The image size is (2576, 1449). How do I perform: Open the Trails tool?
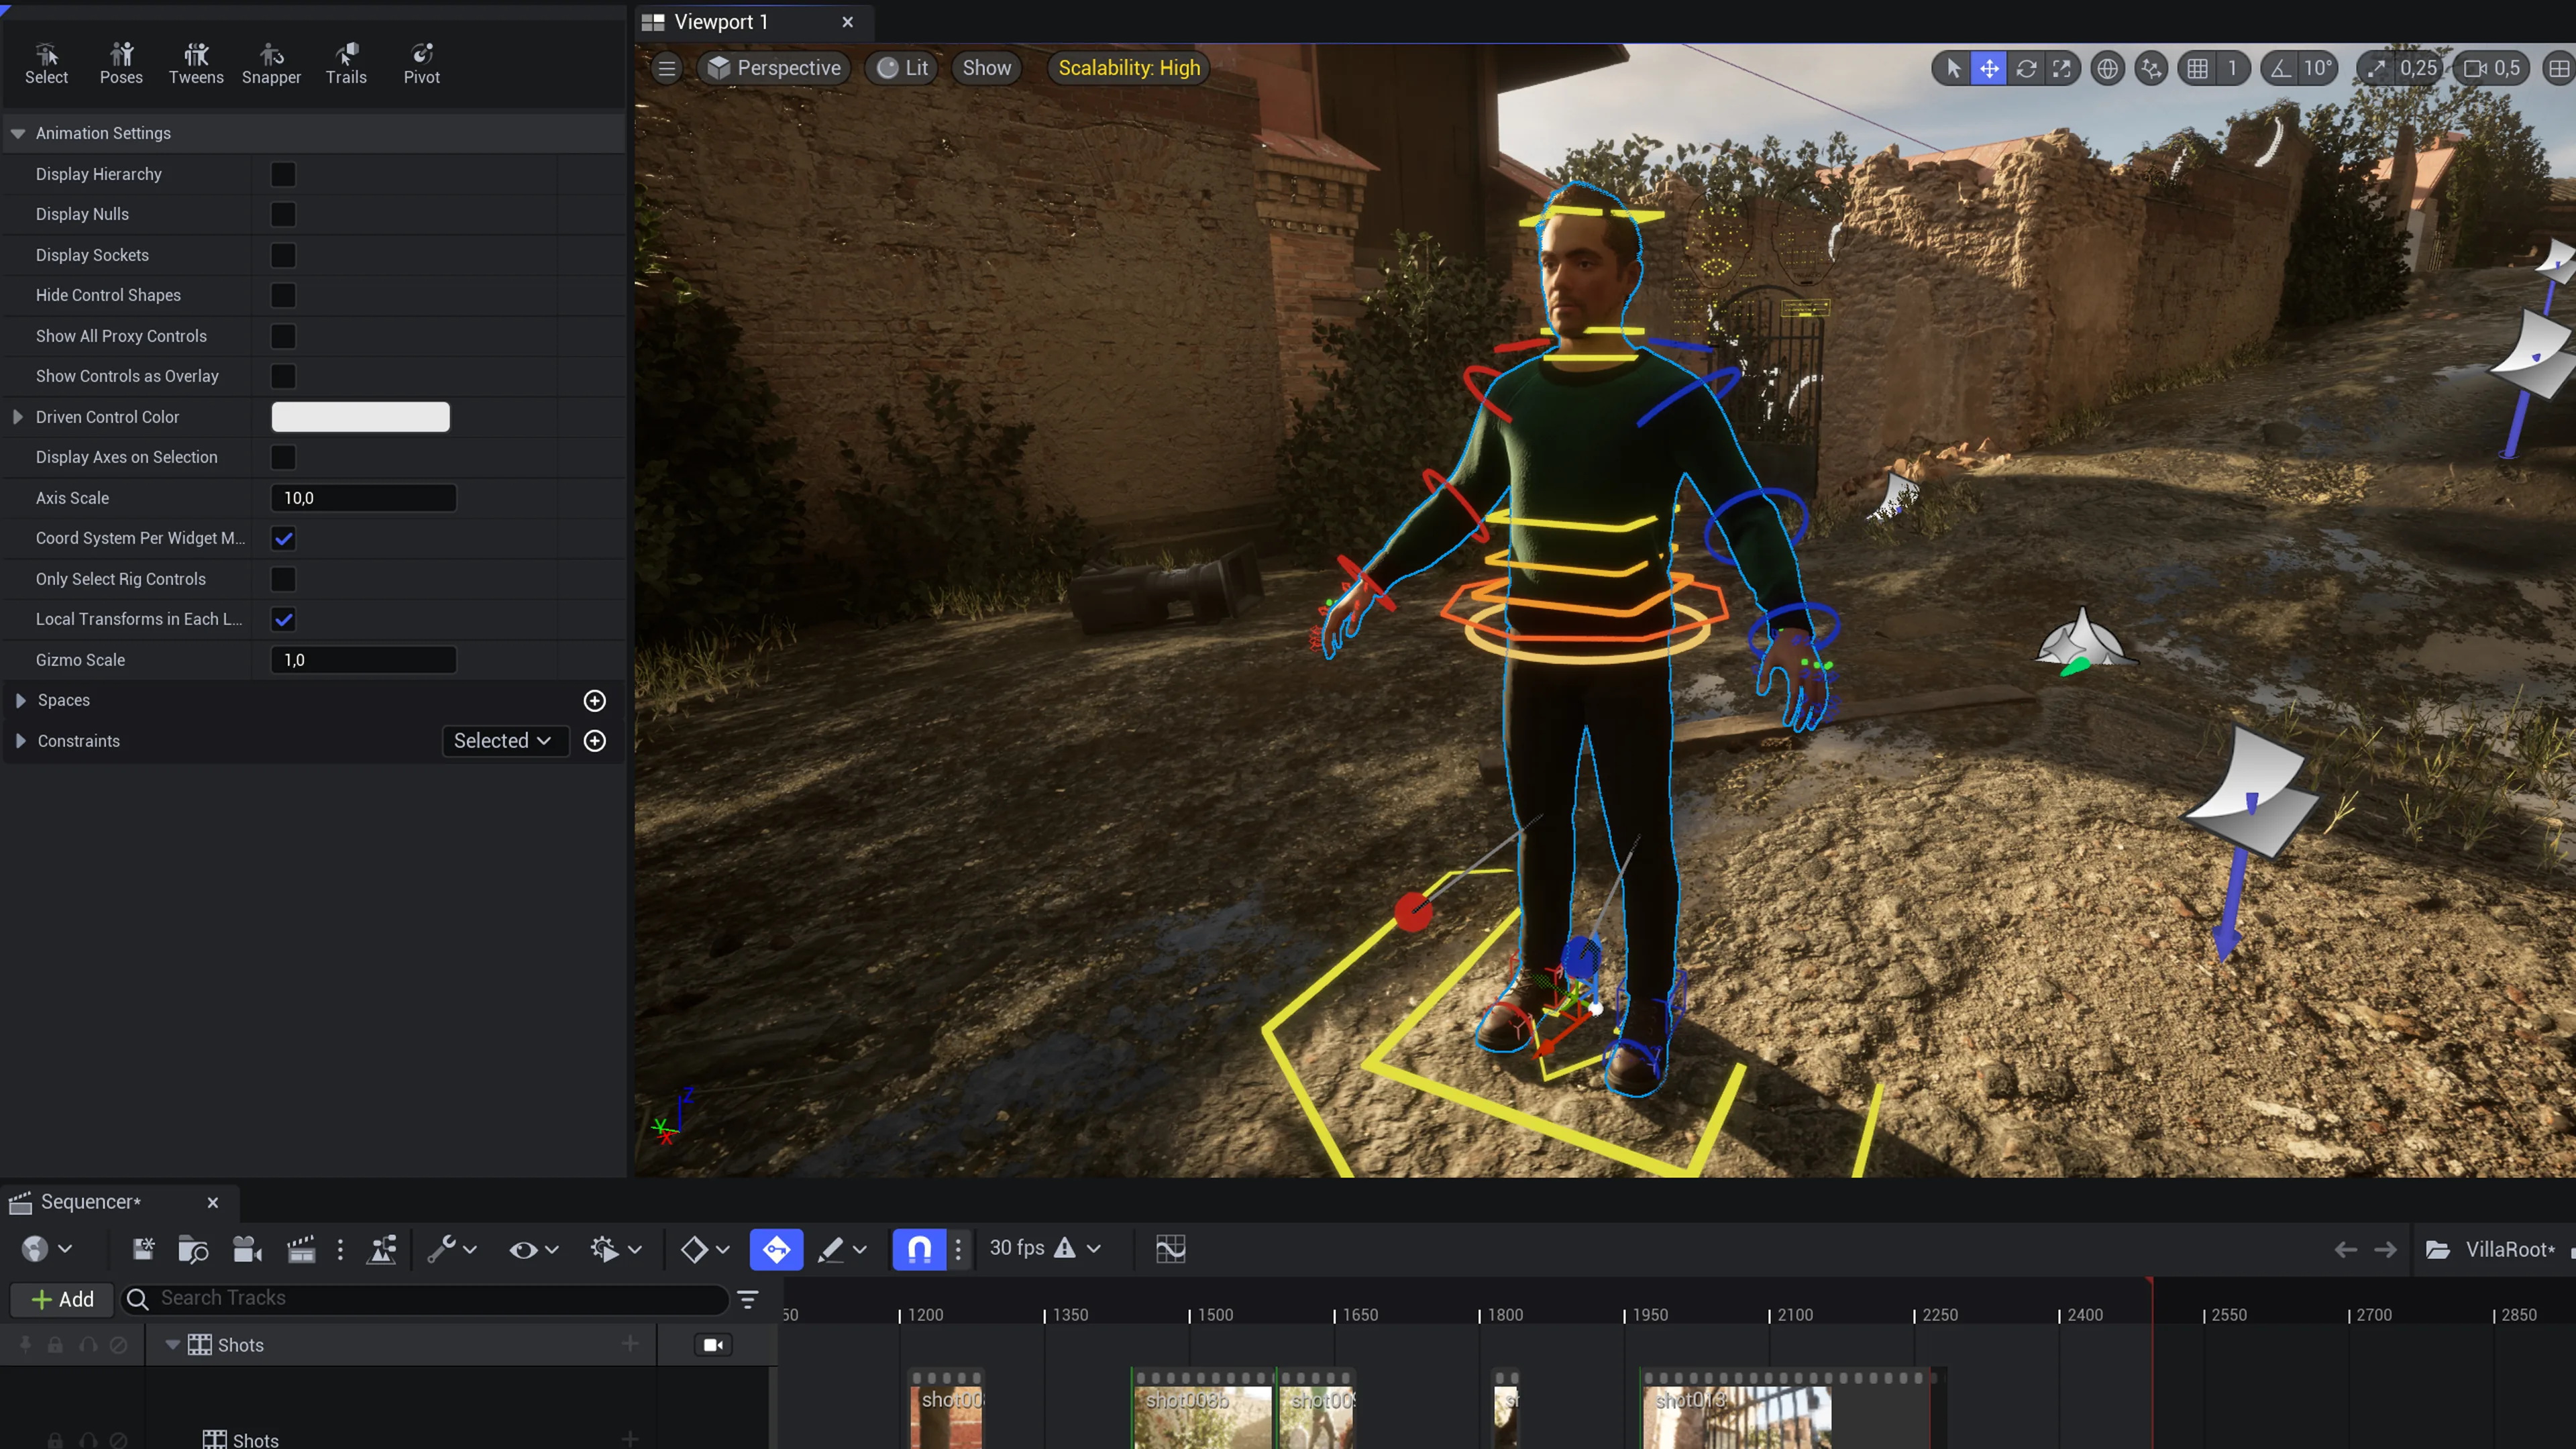coord(346,63)
